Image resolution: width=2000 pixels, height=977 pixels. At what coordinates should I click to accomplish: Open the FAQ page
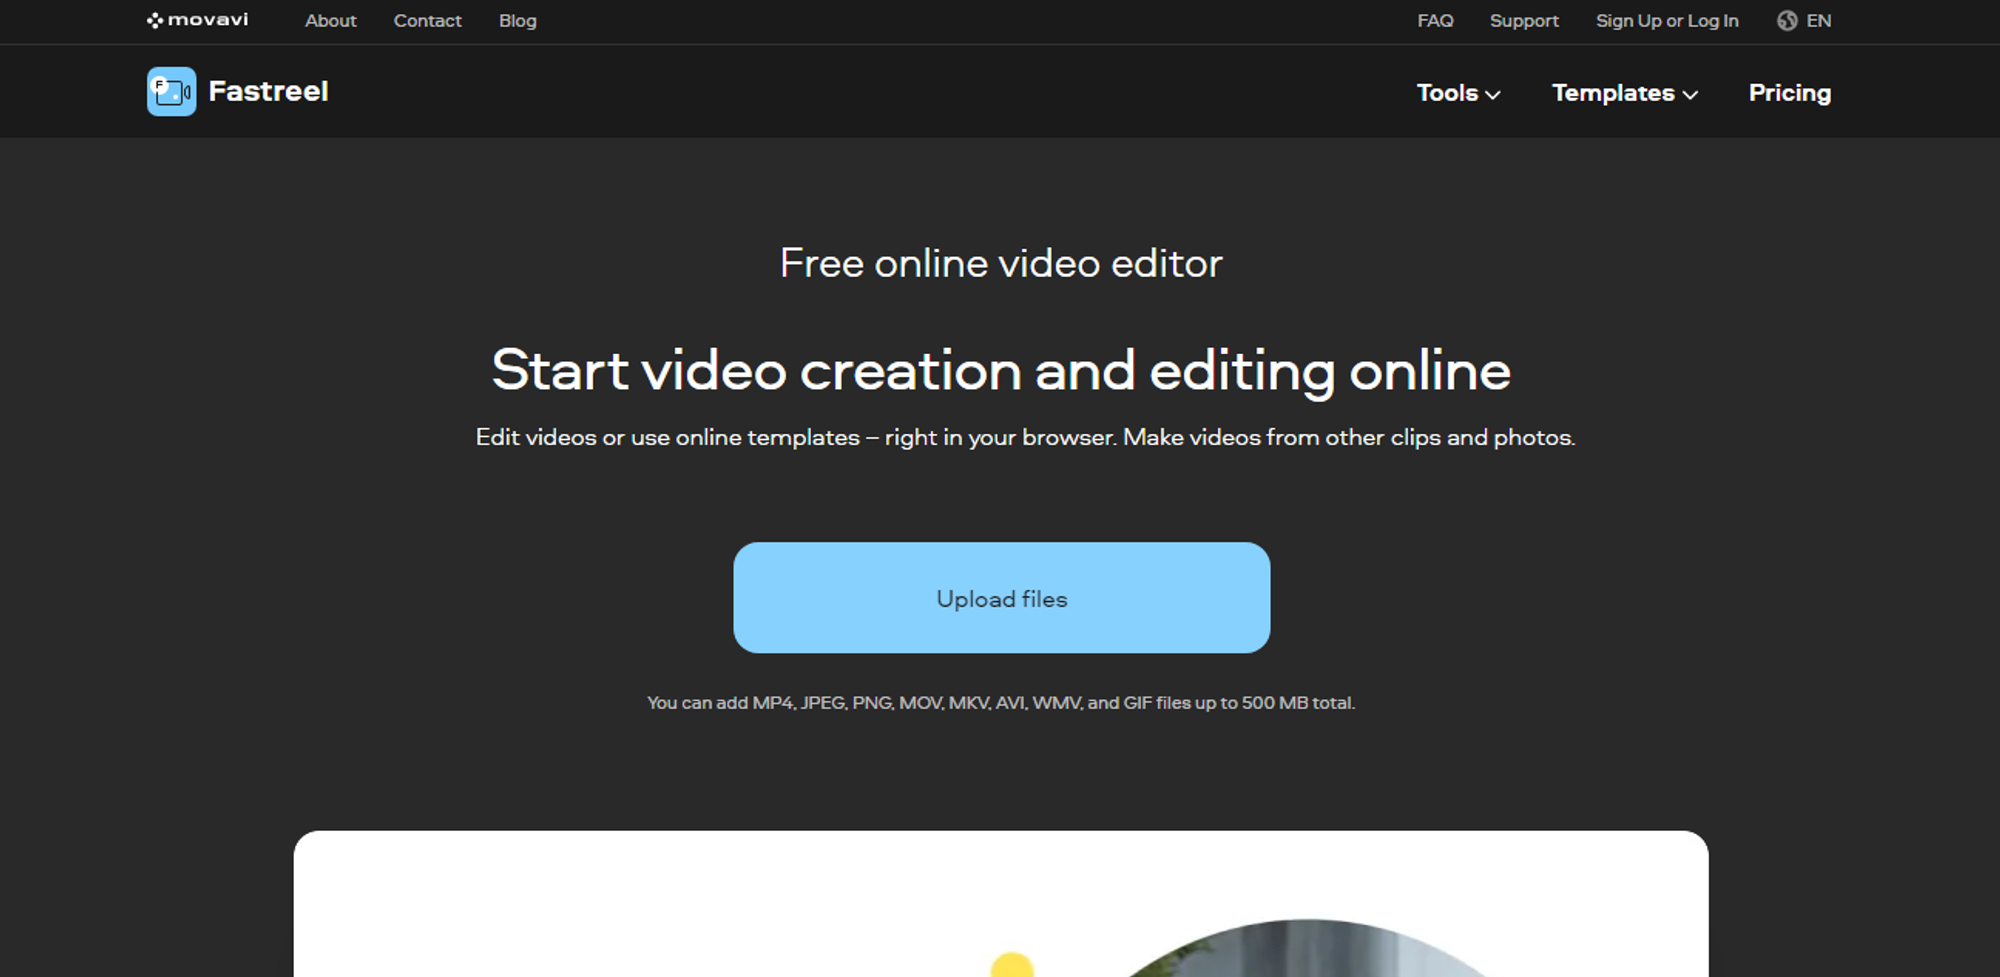(1435, 21)
